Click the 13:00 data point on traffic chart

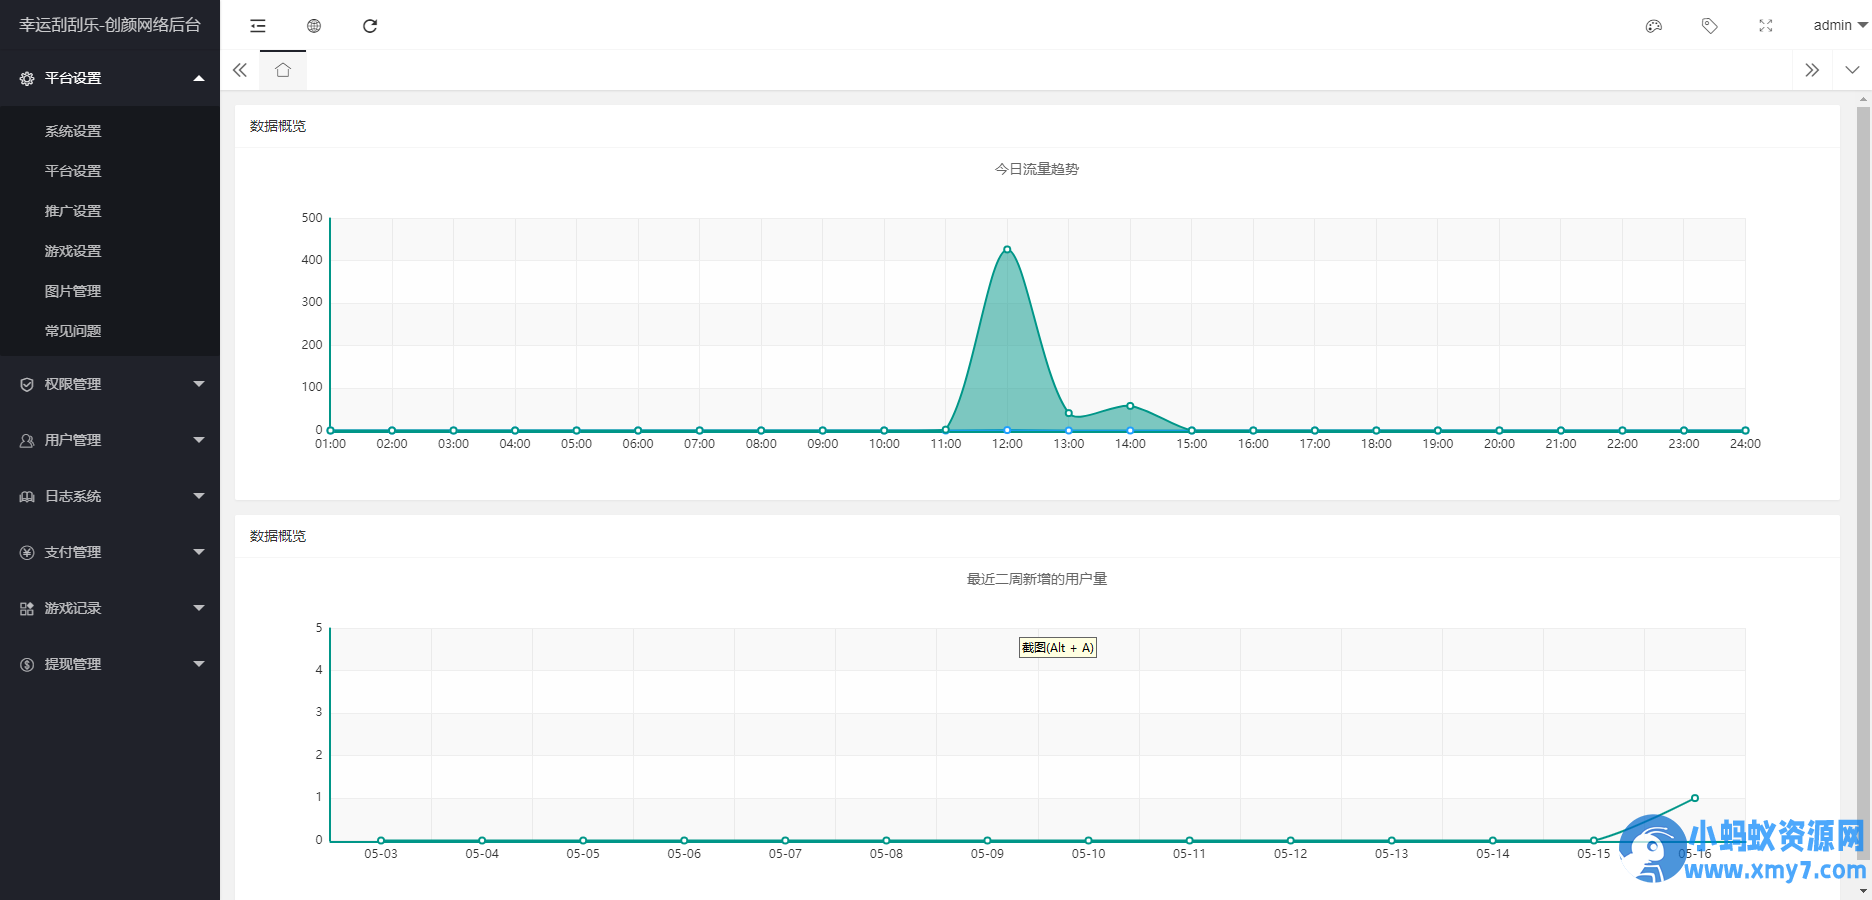click(x=1069, y=413)
